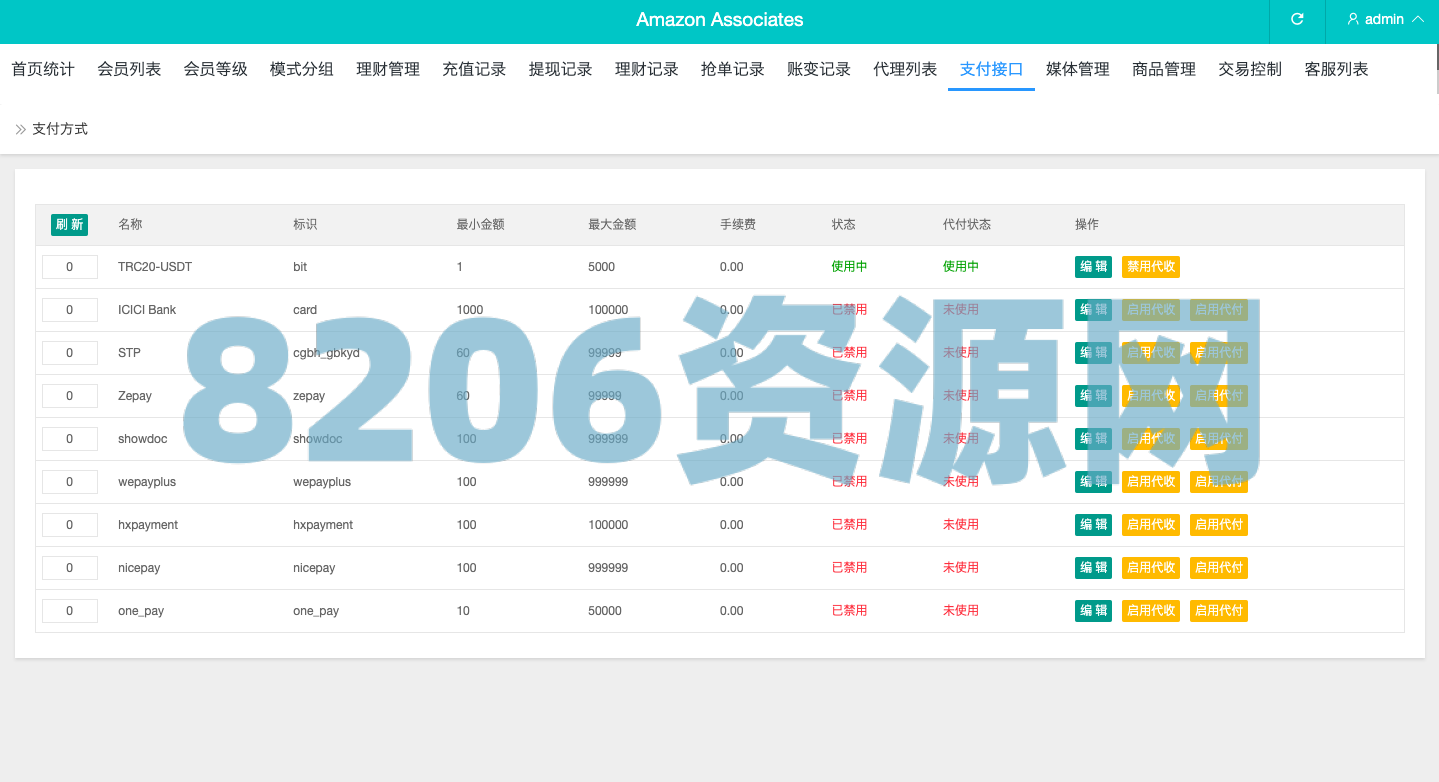Click the refresh icon in header

tap(1297, 19)
